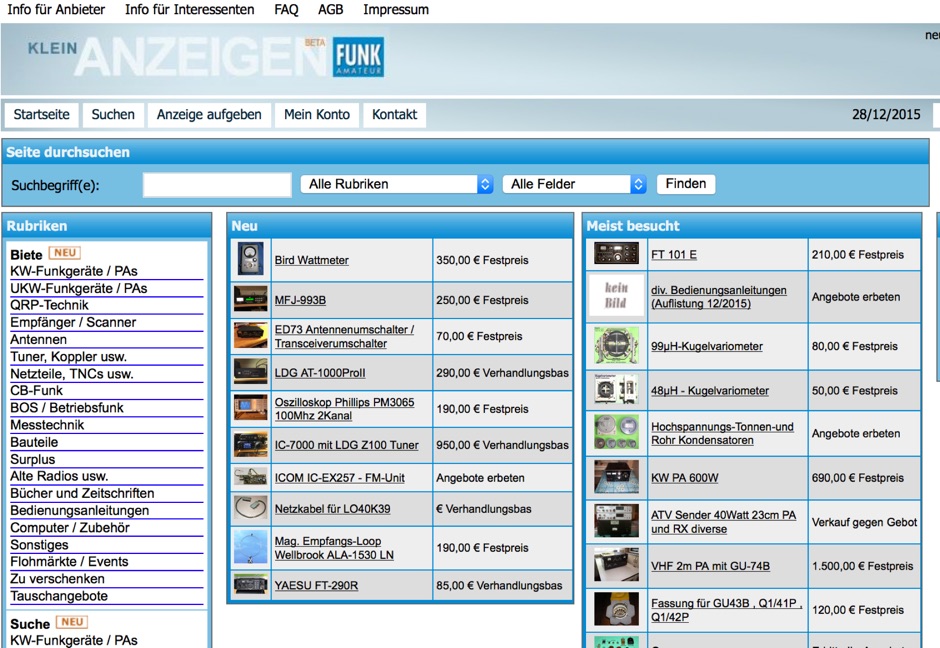Open the ICOM IC-EX257 thumbnail
Viewport: 940px width, 648px height.
tap(251, 477)
